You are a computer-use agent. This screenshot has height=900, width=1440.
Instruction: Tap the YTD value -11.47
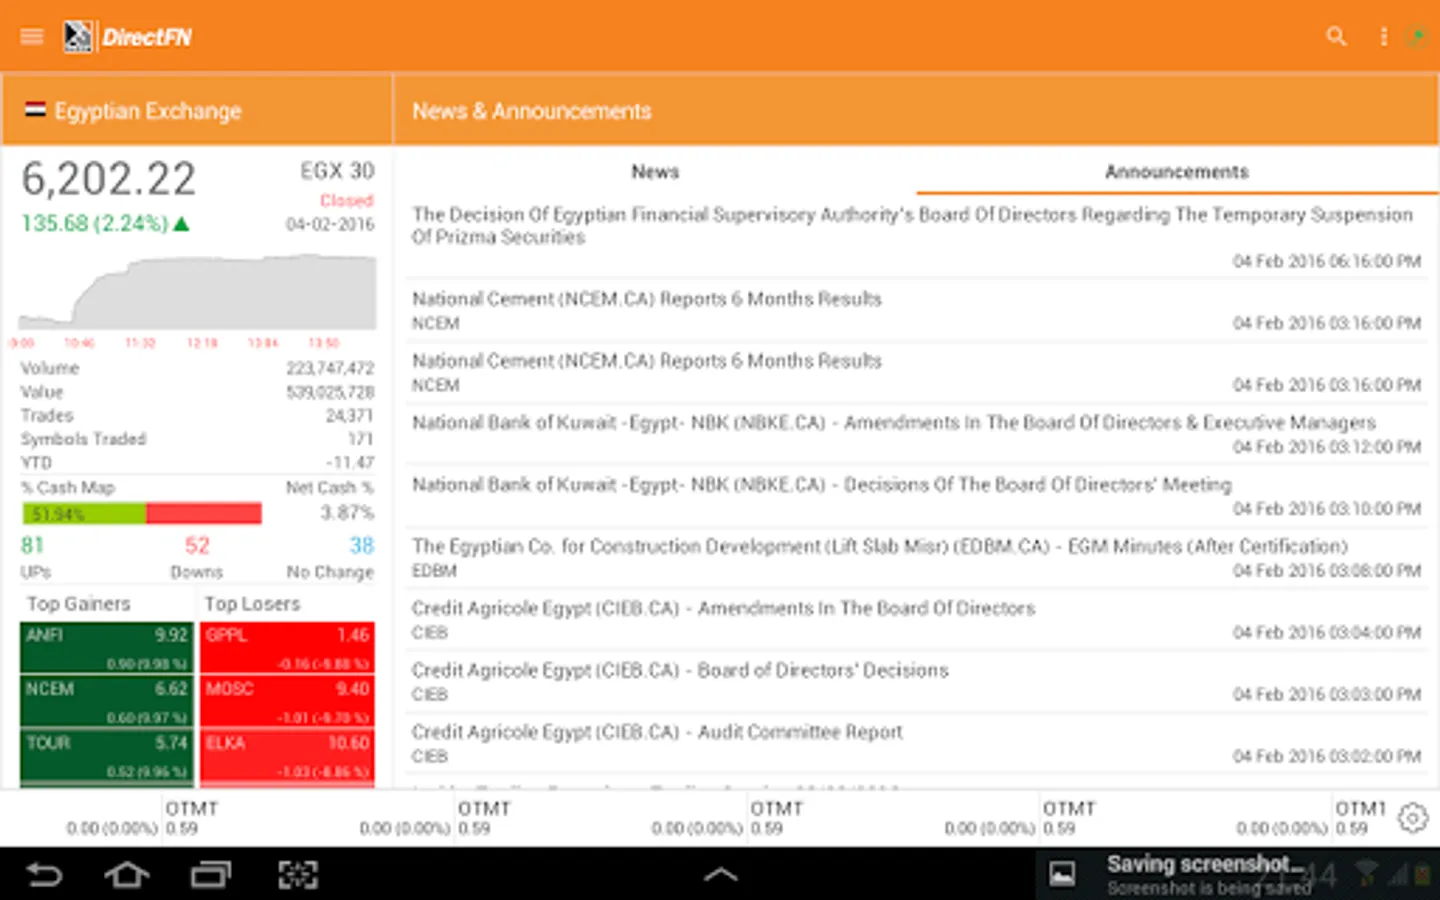(350, 463)
